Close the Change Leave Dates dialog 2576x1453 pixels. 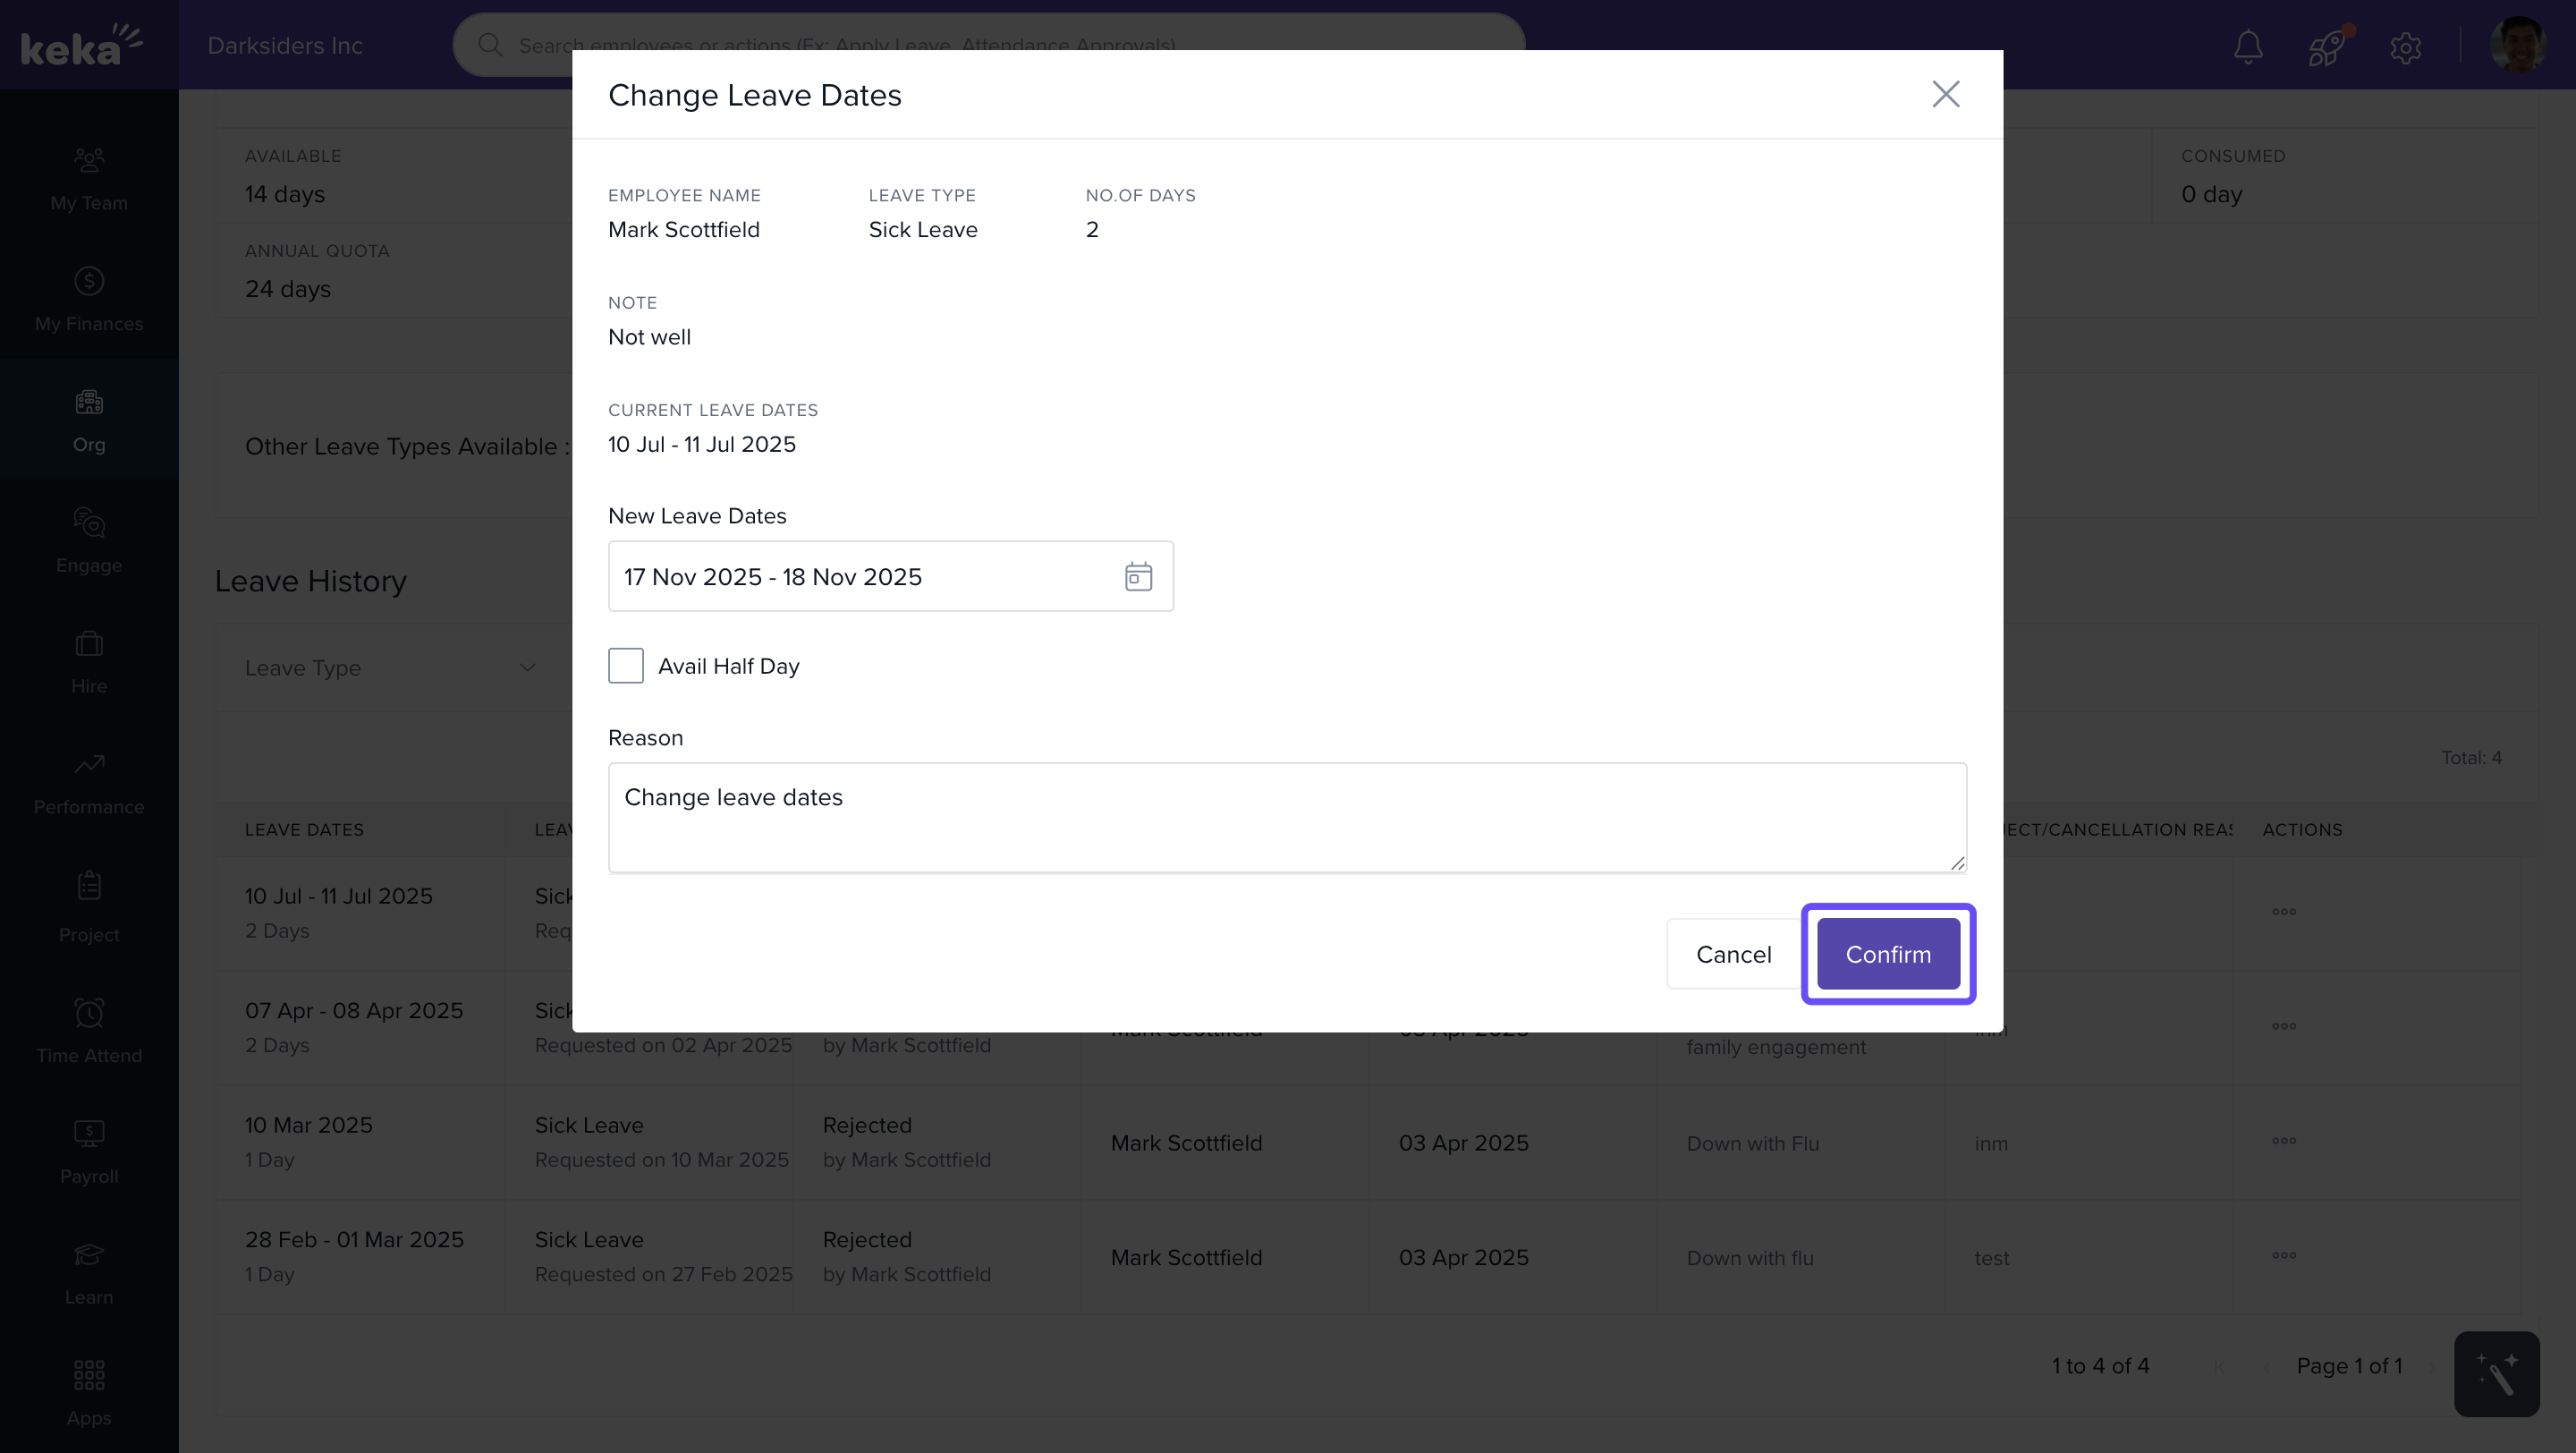(1945, 94)
